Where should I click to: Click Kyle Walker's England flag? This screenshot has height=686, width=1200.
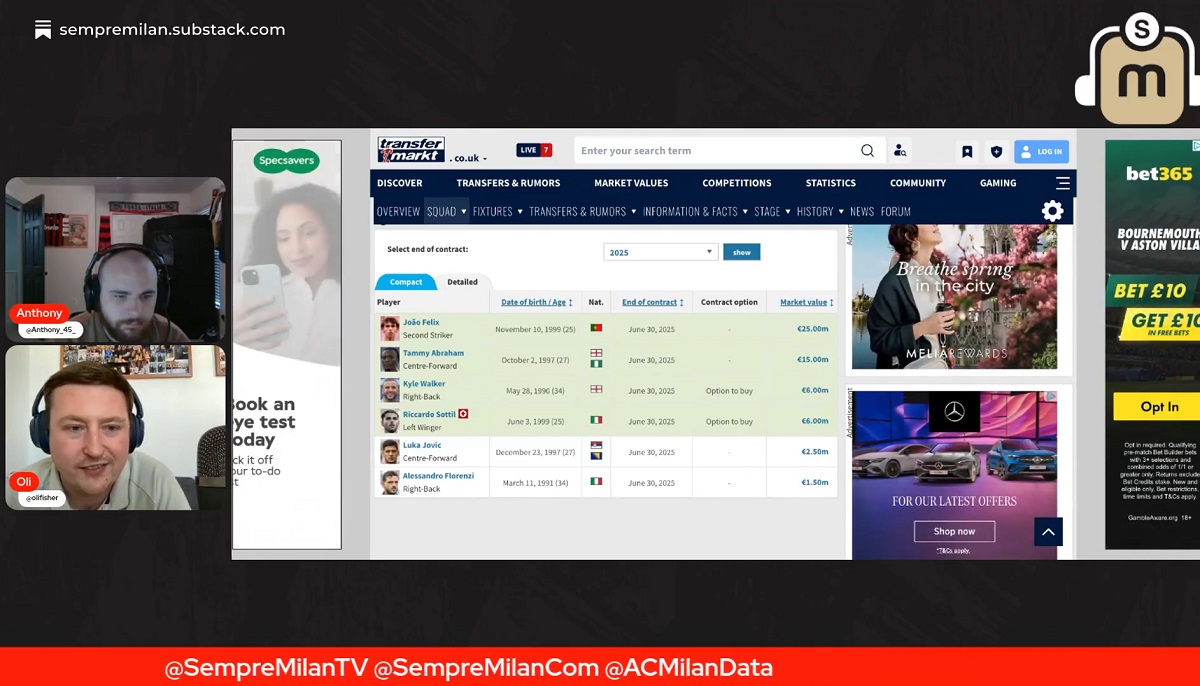(596, 389)
